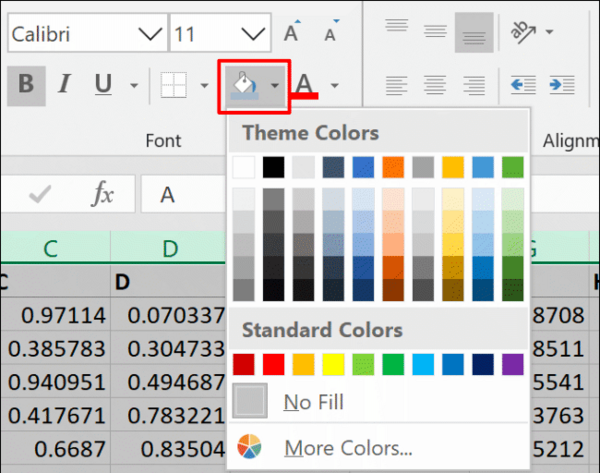
Task: Open Fill Color dropdown arrow
Action: coord(275,85)
